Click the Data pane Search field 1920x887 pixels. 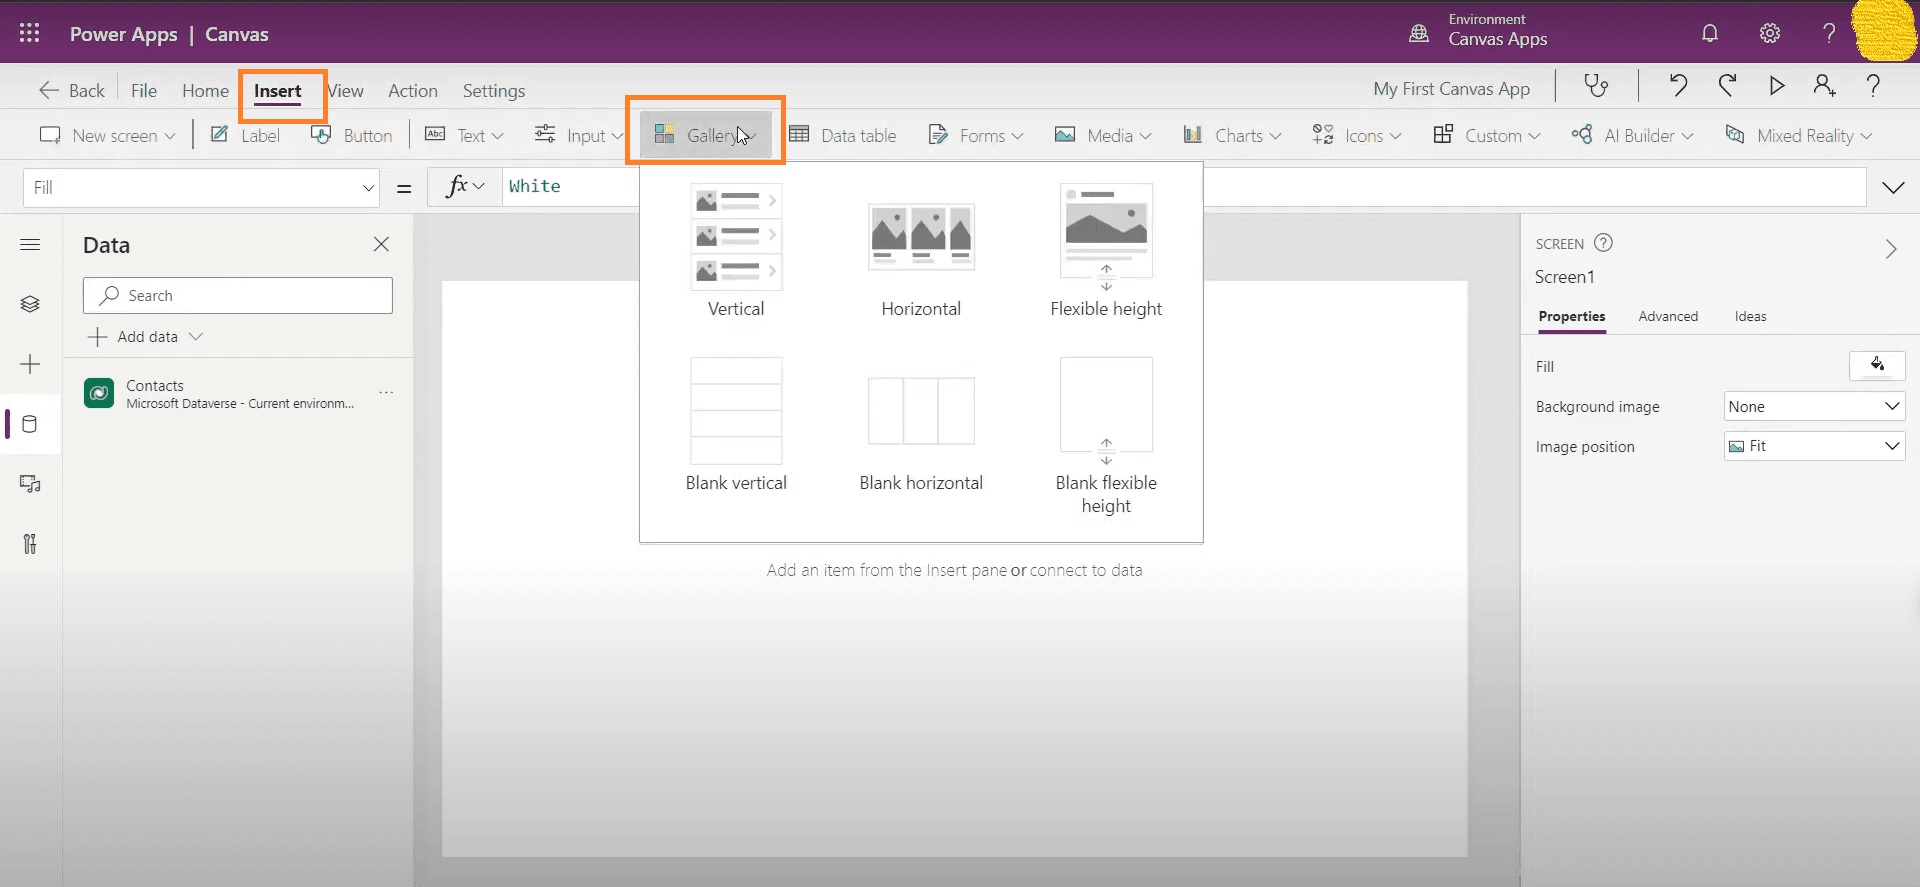click(x=238, y=296)
